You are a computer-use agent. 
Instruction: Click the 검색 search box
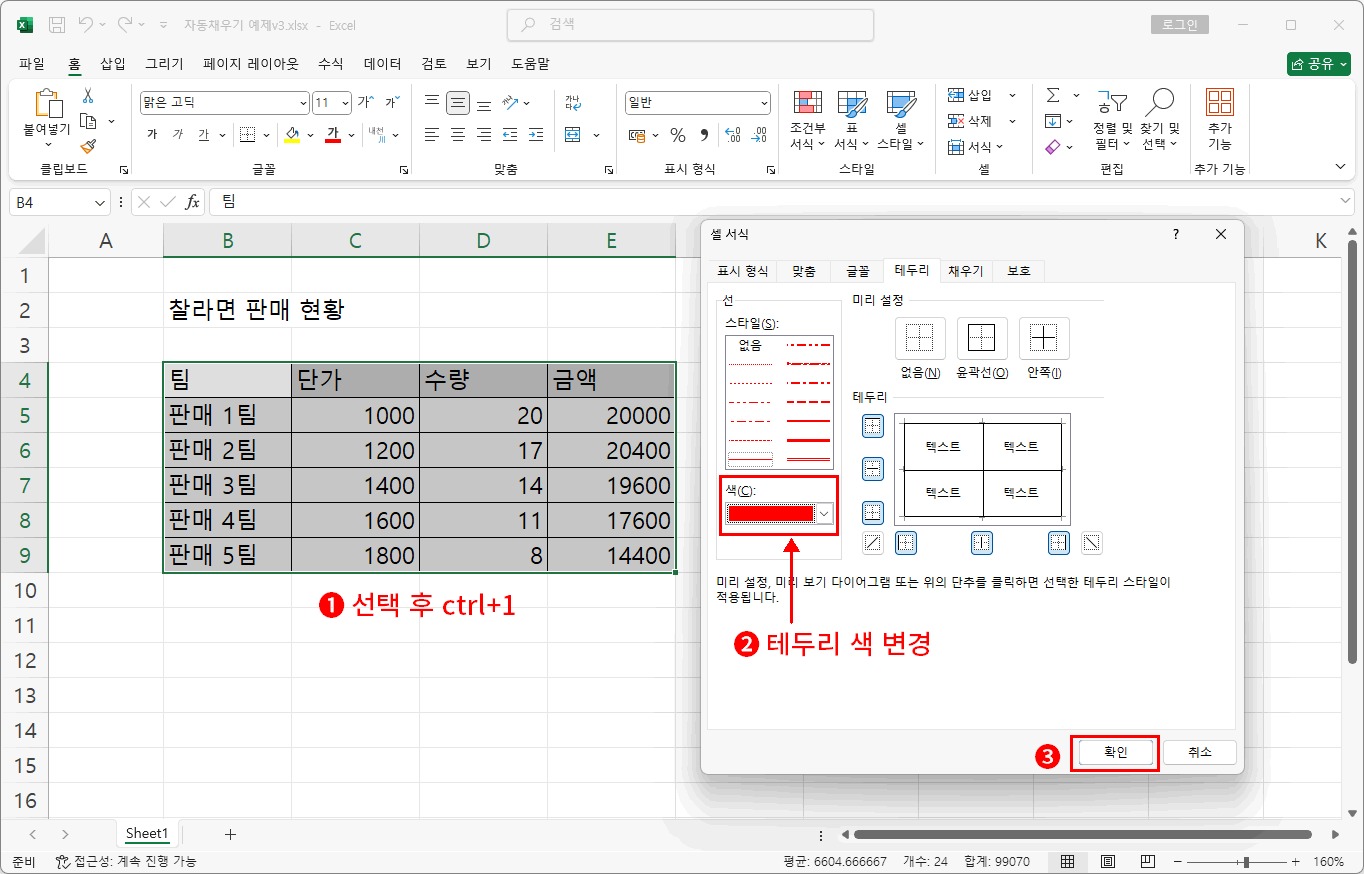point(691,25)
